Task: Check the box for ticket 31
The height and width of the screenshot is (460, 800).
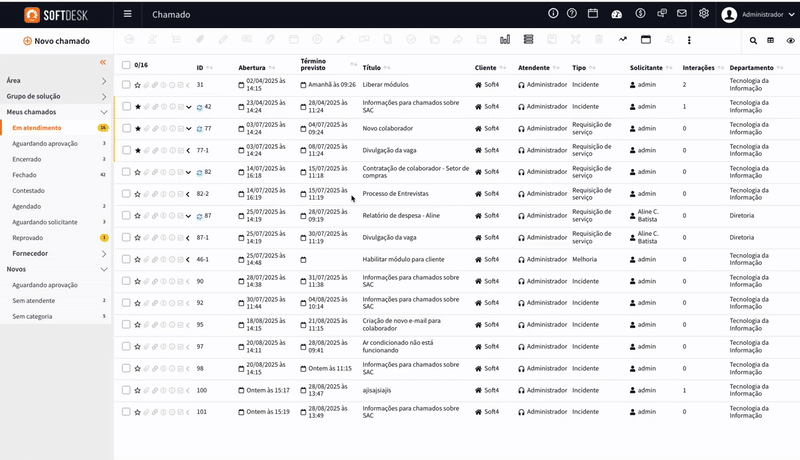Action: click(126, 85)
